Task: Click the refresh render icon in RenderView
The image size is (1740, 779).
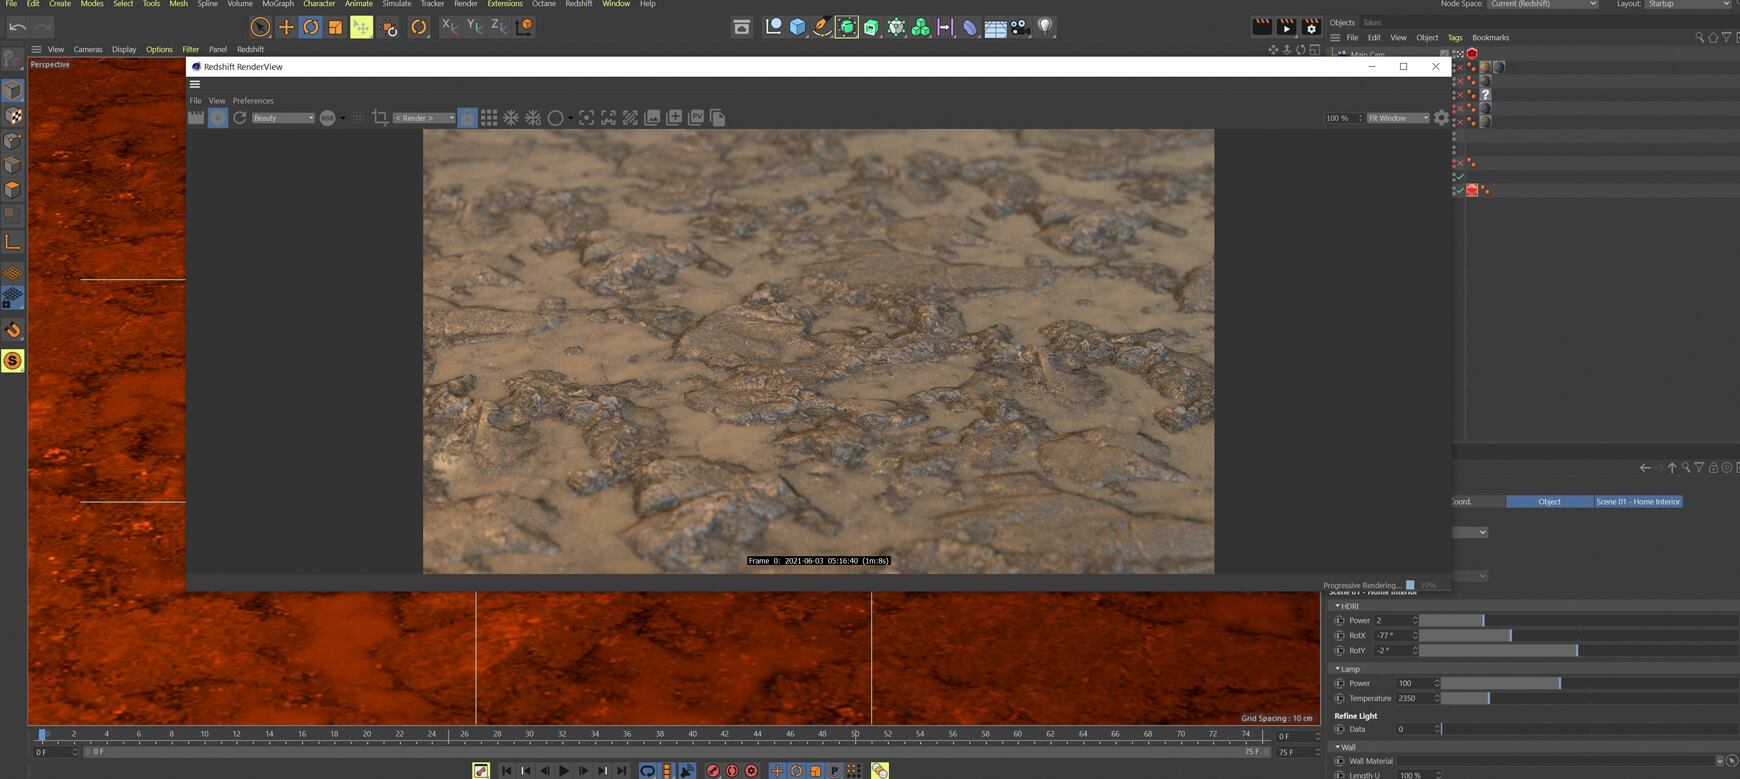Action: point(240,118)
